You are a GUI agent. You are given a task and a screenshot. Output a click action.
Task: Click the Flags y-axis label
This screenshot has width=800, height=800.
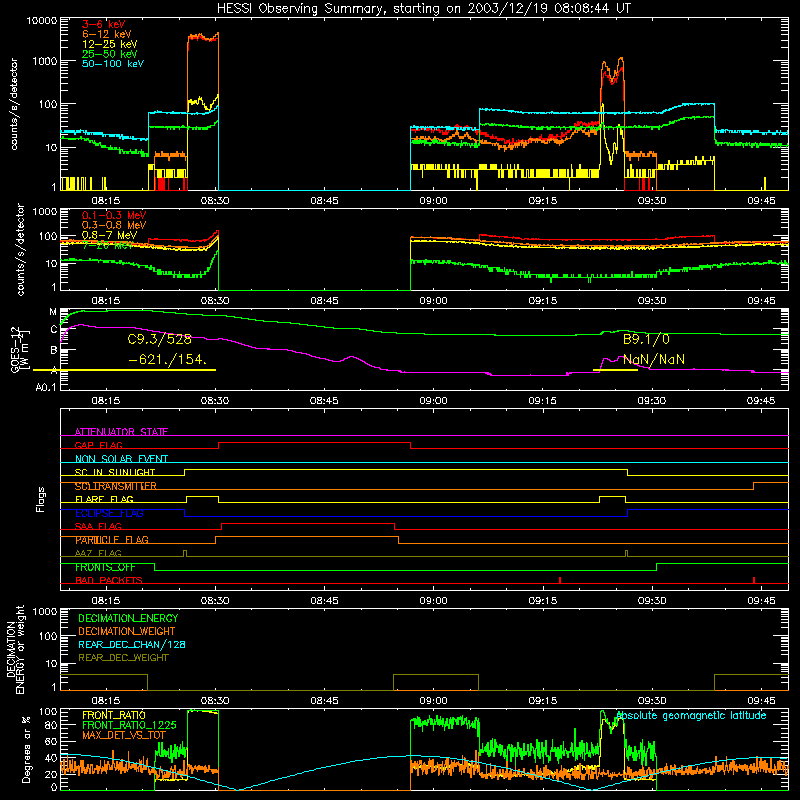[41, 499]
